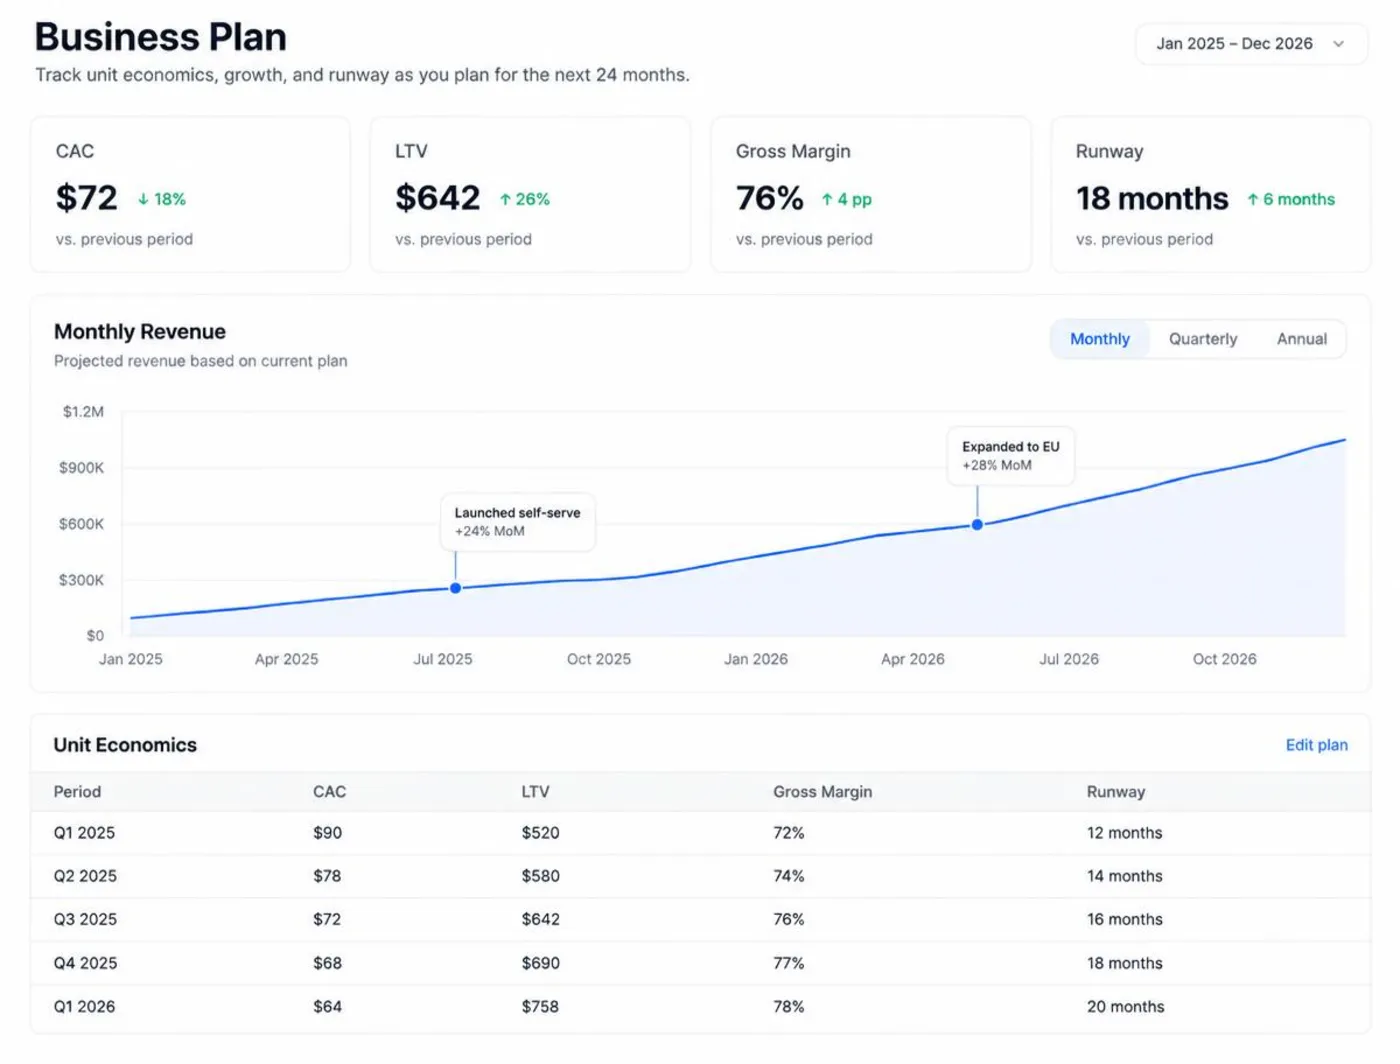The image size is (1400, 1064).
Task: Click the $1.2M y-axis label
Action: [83, 412]
